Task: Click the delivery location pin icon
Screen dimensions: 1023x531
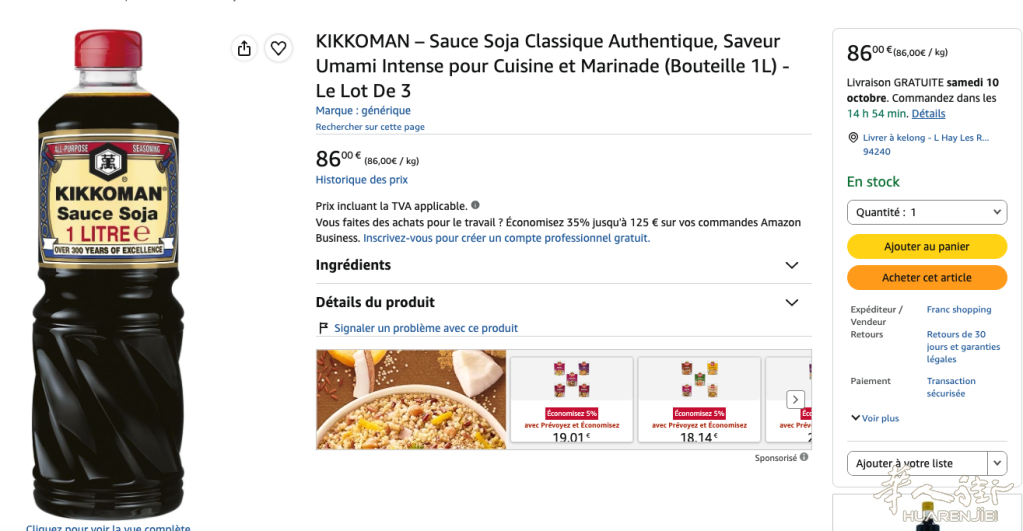Action: pyautogui.click(x=853, y=138)
